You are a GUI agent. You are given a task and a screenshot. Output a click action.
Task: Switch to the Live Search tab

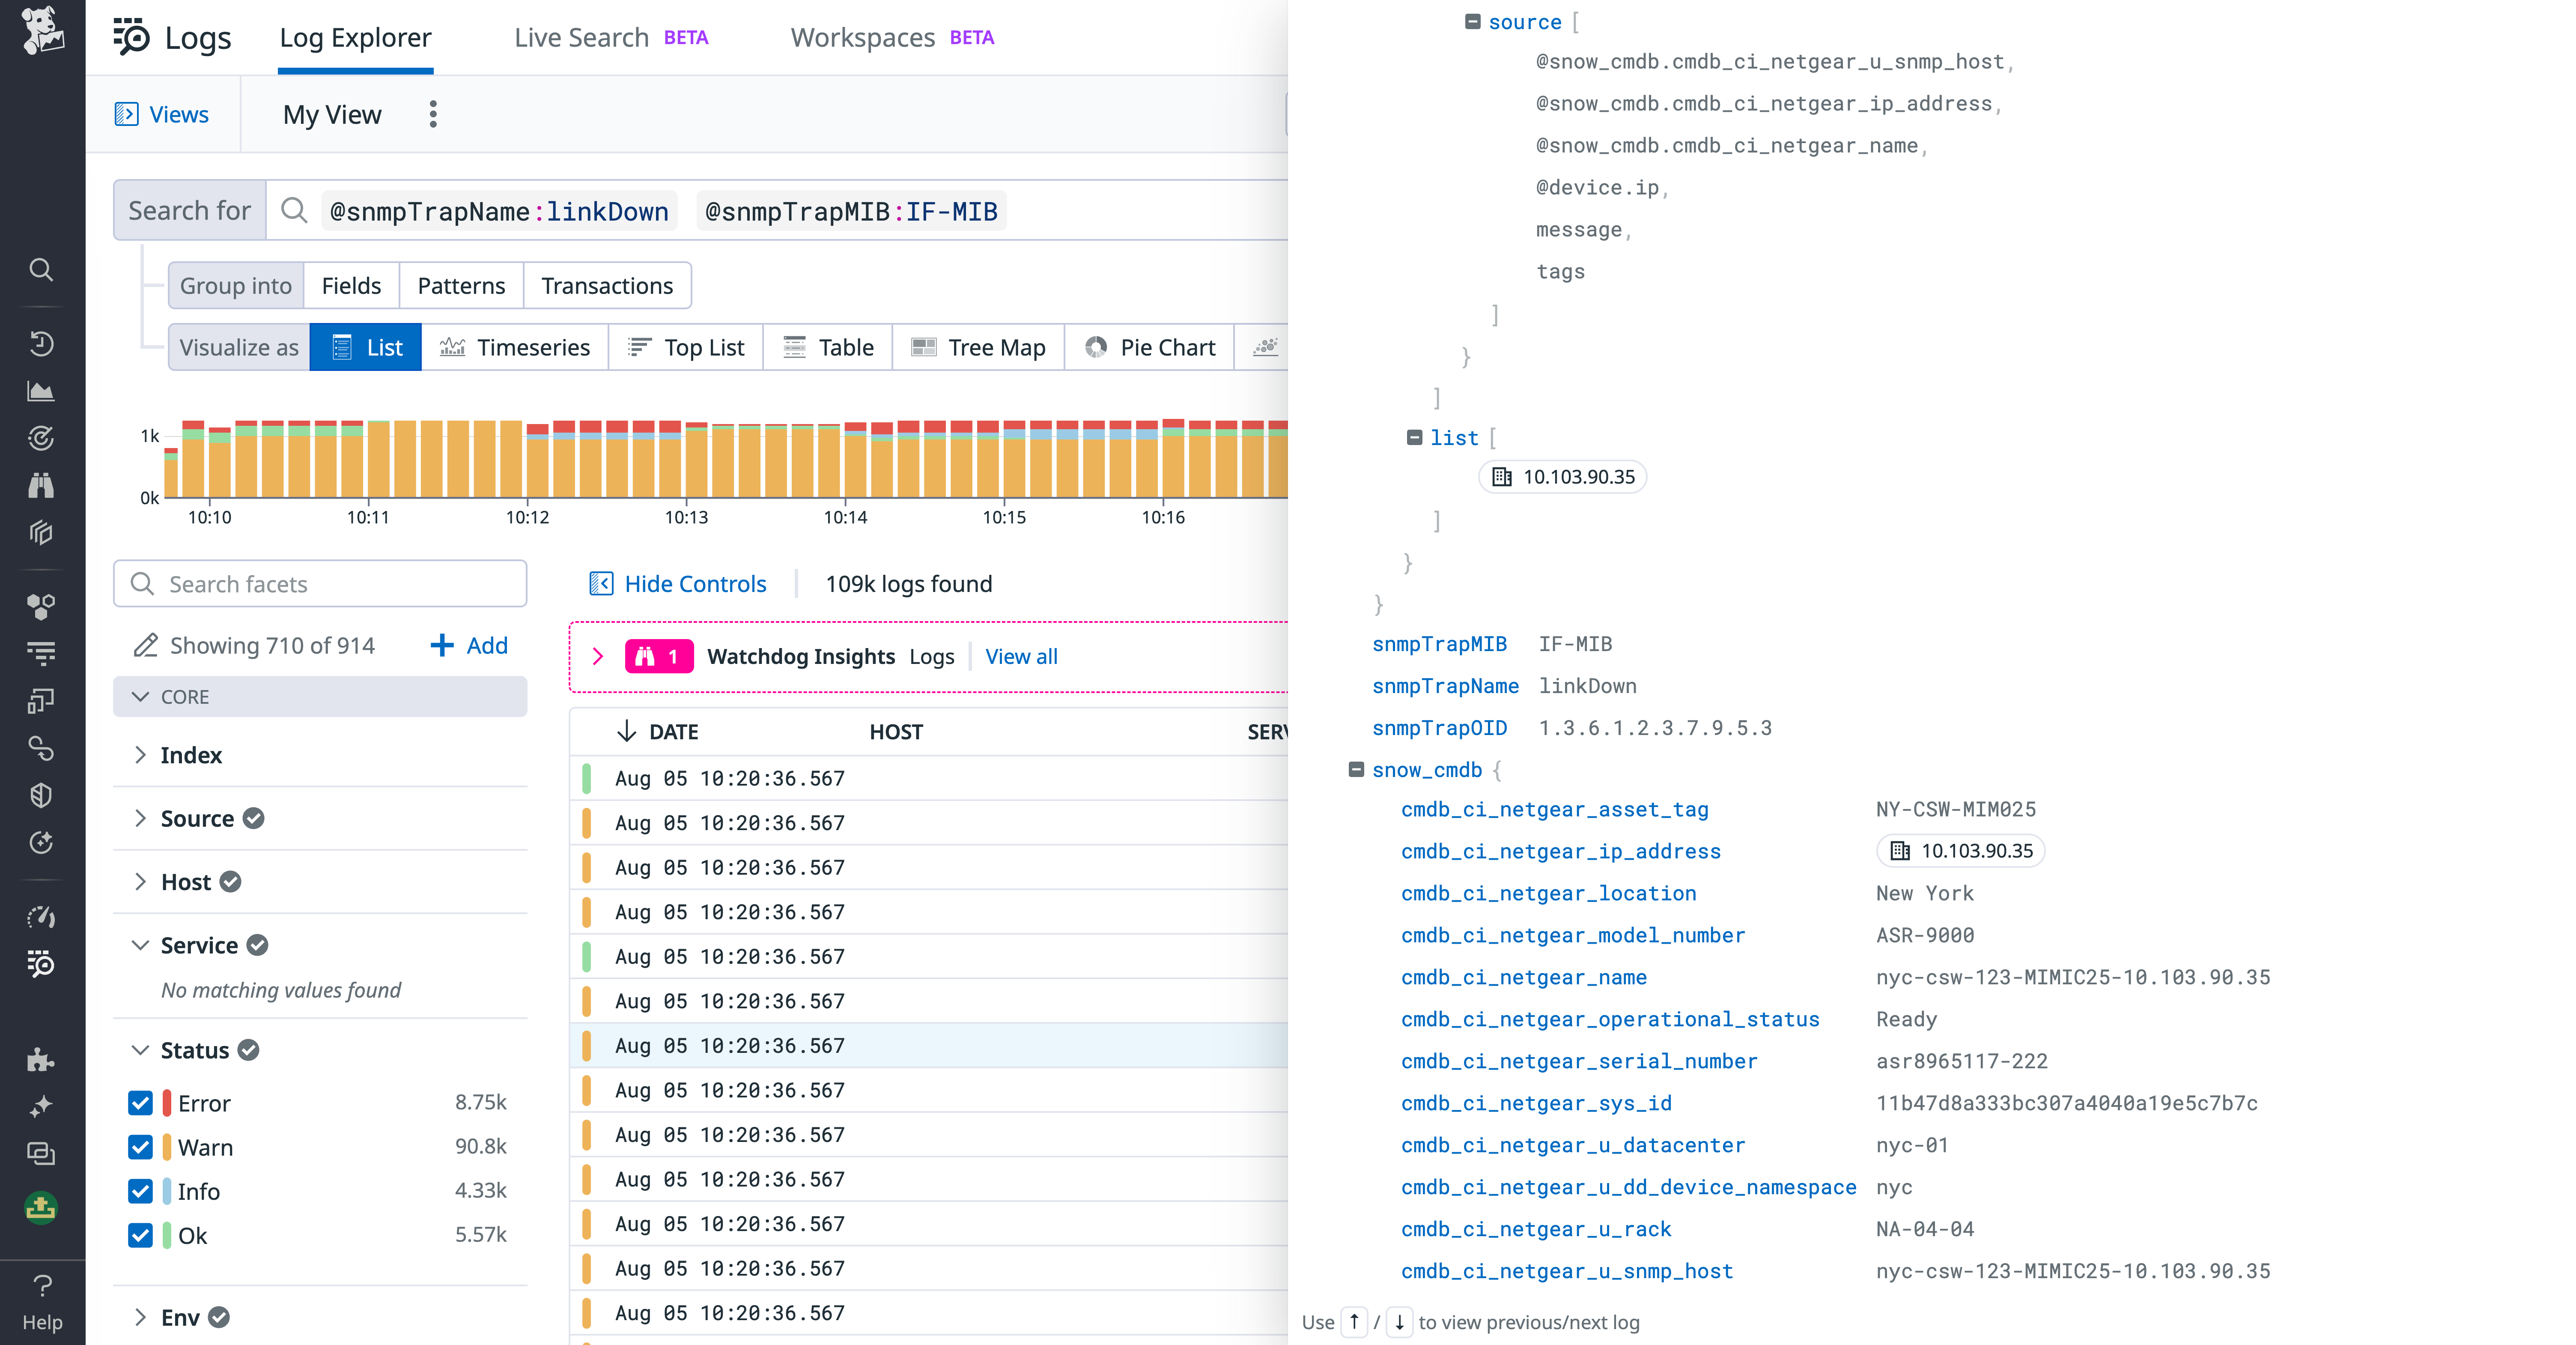[x=581, y=37]
